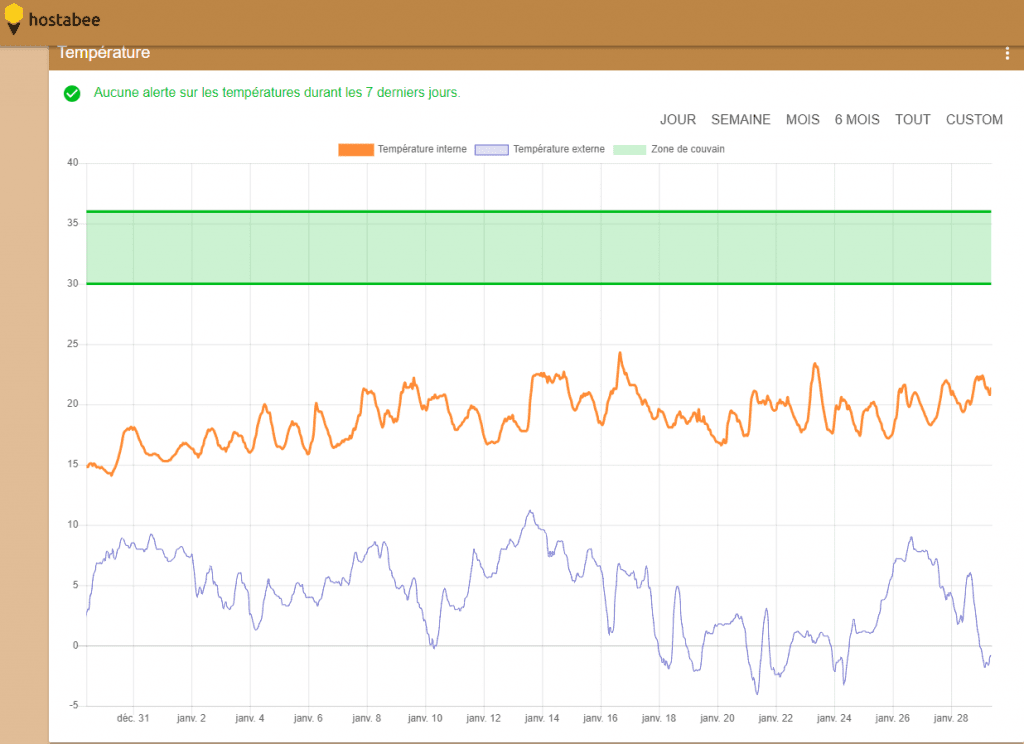1024x744 pixels.
Task: Click the hostabee bee logo icon
Action: pos(13,20)
